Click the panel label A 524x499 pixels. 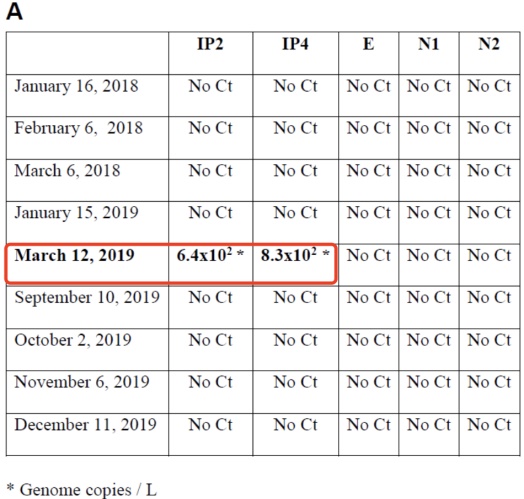tap(14, 12)
